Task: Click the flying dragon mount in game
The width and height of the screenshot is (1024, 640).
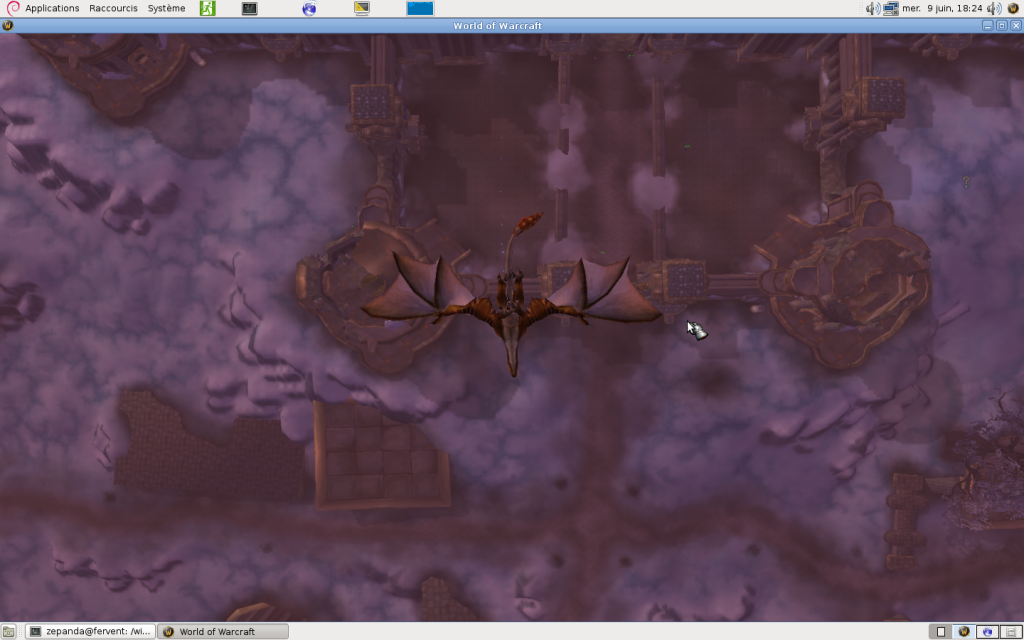Action: coord(512,295)
